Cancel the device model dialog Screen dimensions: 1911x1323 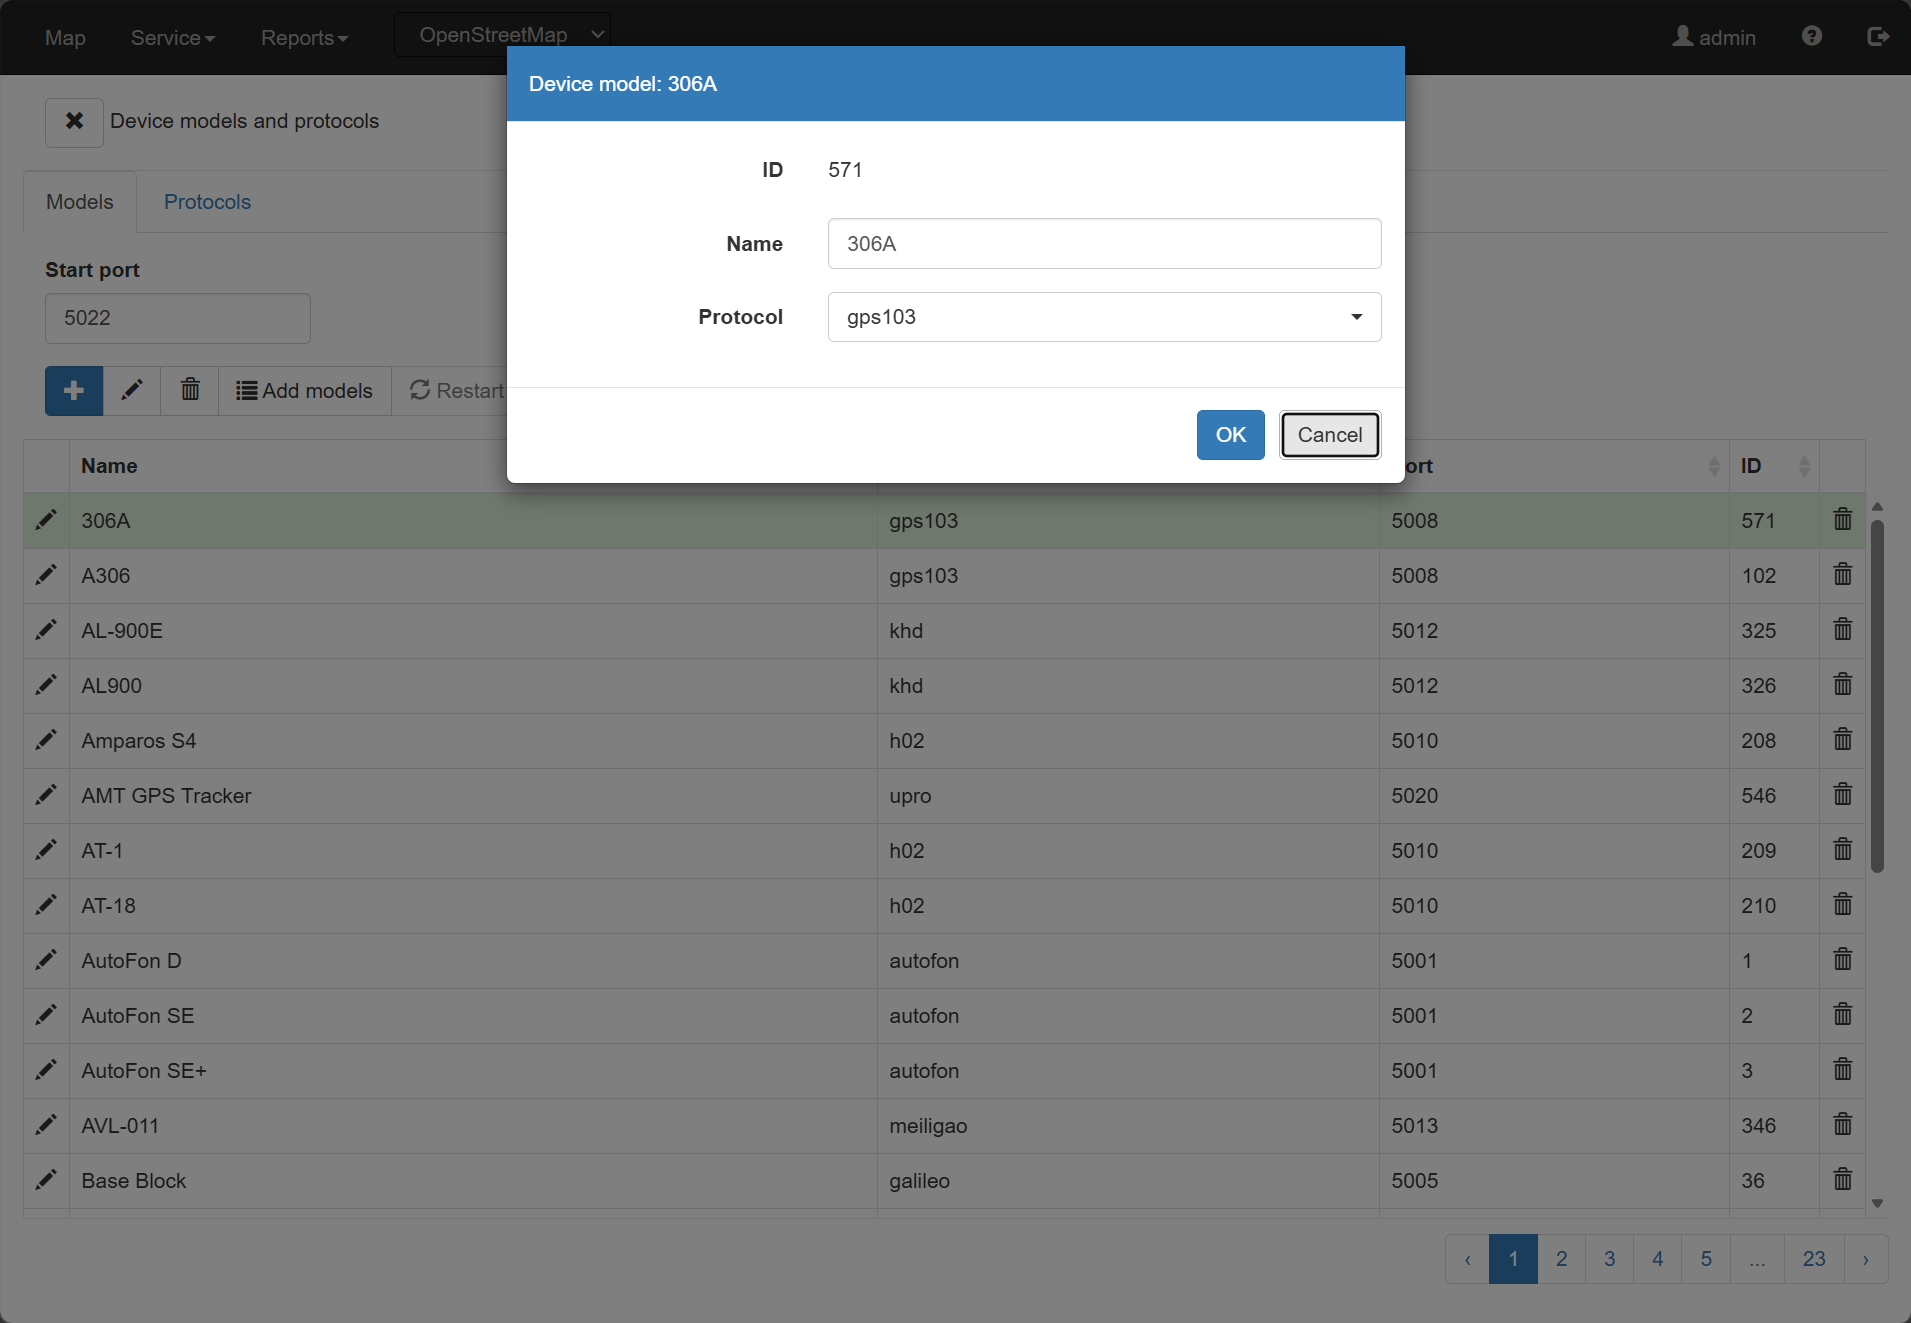pyautogui.click(x=1330, y=435)
